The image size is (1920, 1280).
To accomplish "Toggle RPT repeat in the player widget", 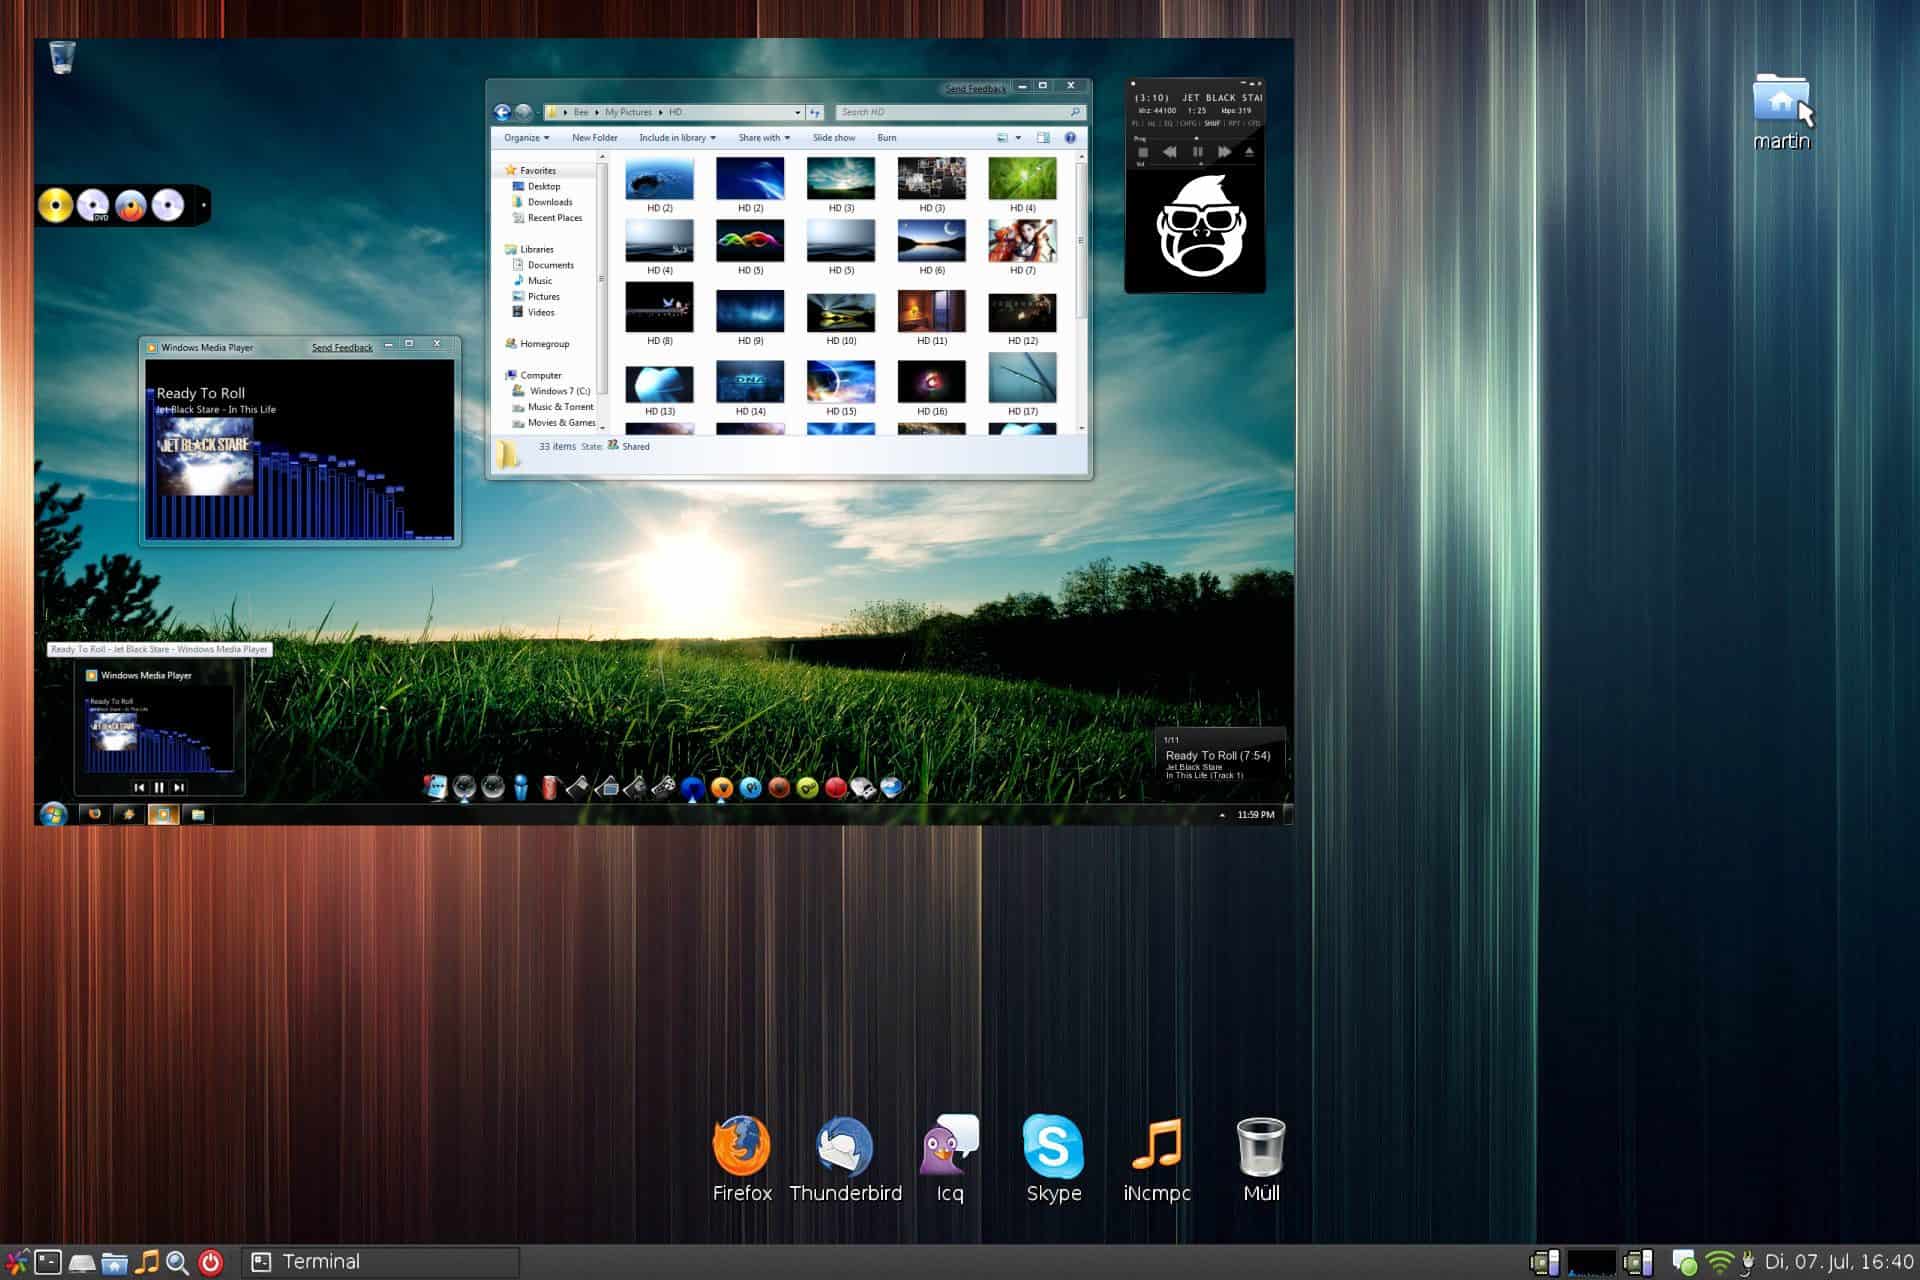I will coord(1235,123).
